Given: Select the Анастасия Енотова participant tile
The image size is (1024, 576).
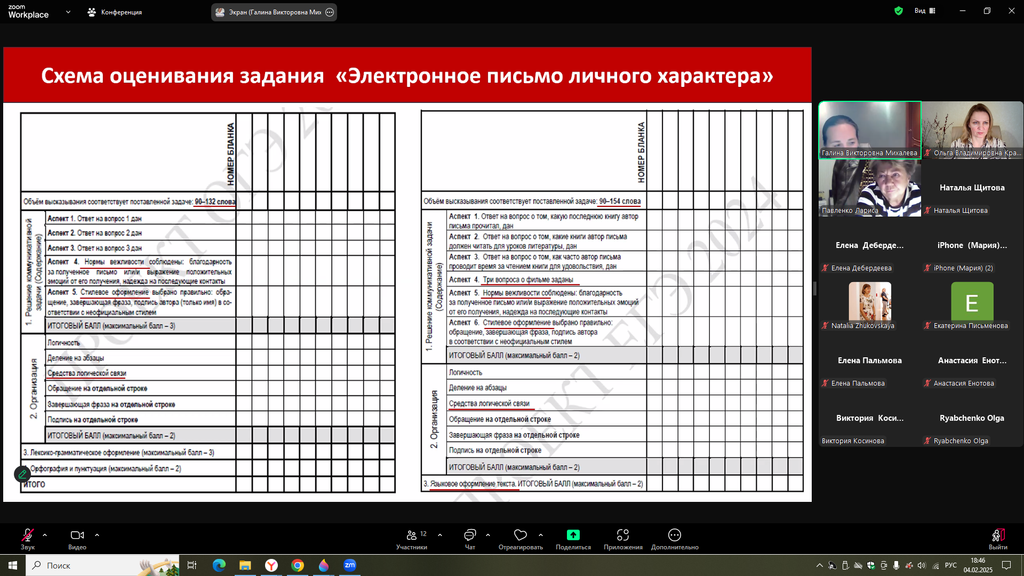Looking at the screenshot, I should pos(972,360).
